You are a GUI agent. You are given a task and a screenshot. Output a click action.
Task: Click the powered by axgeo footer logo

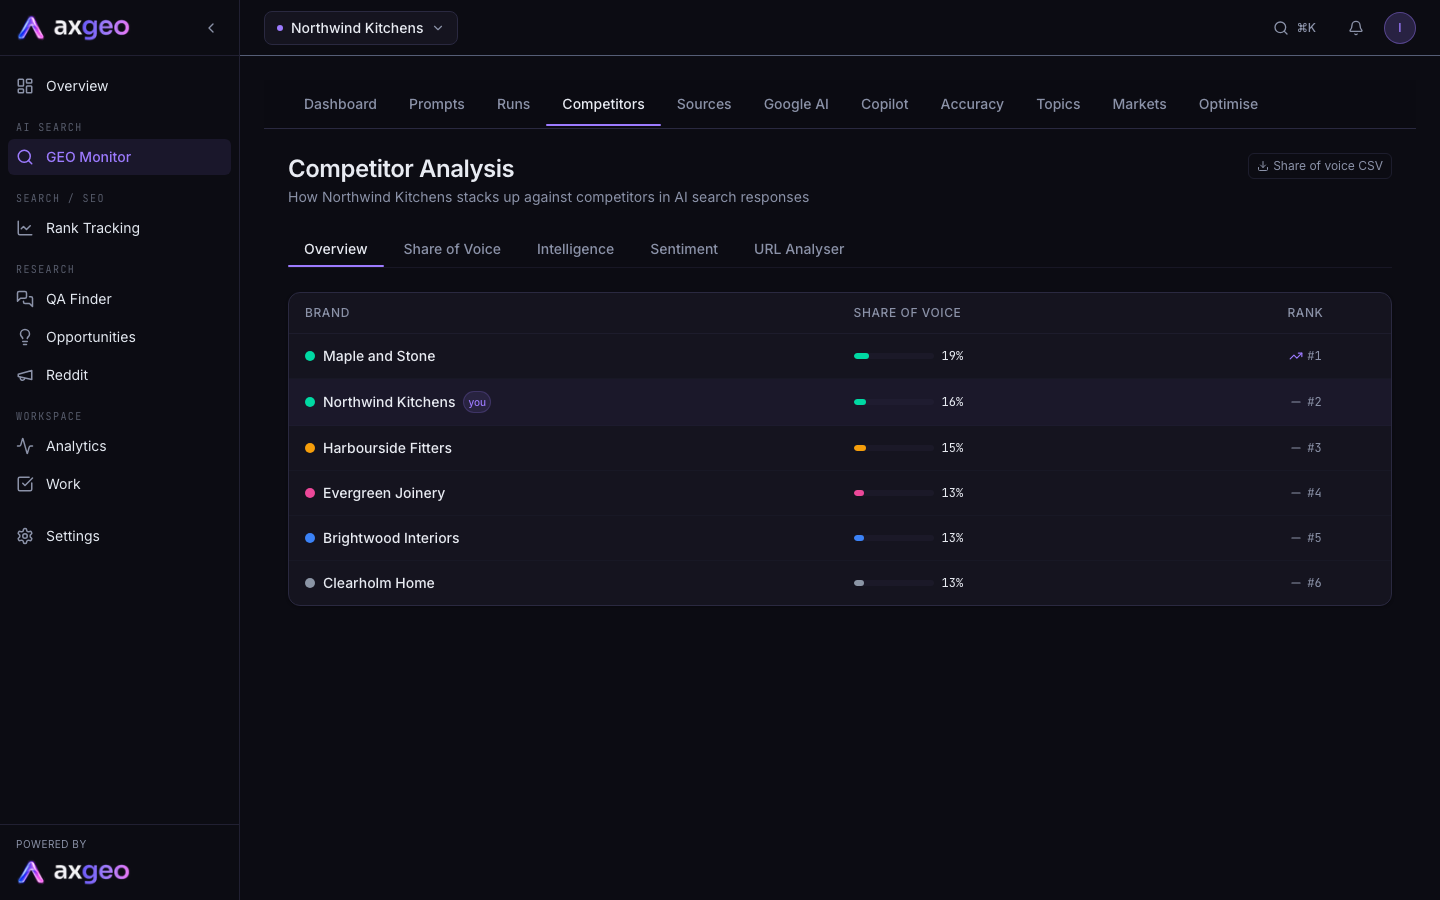[x=74, y=872]
